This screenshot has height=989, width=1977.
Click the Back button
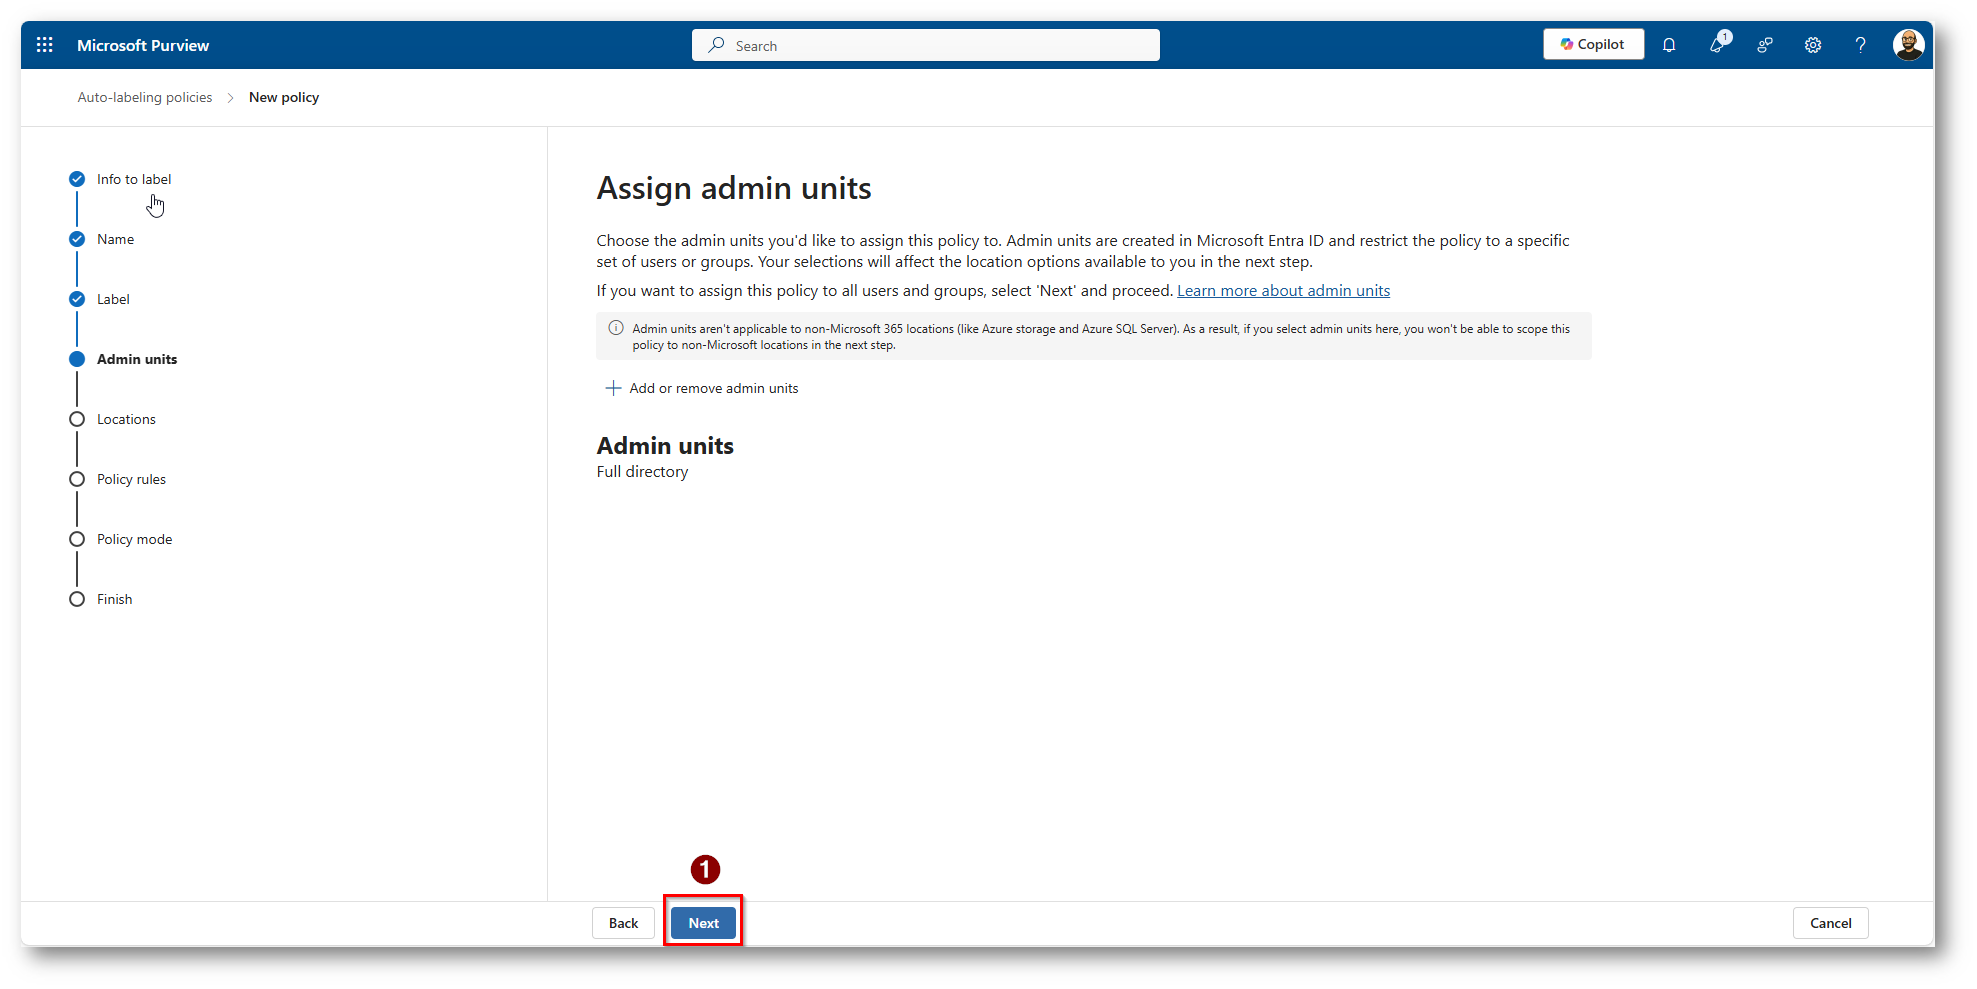[x=623, y=923]
